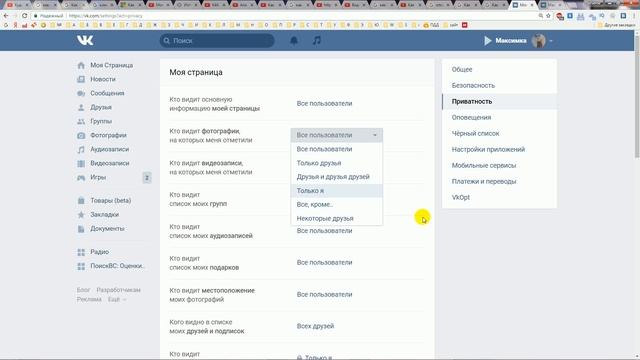Change список моих подарков visibility value
Screen dimensions: 640x360
324,262
